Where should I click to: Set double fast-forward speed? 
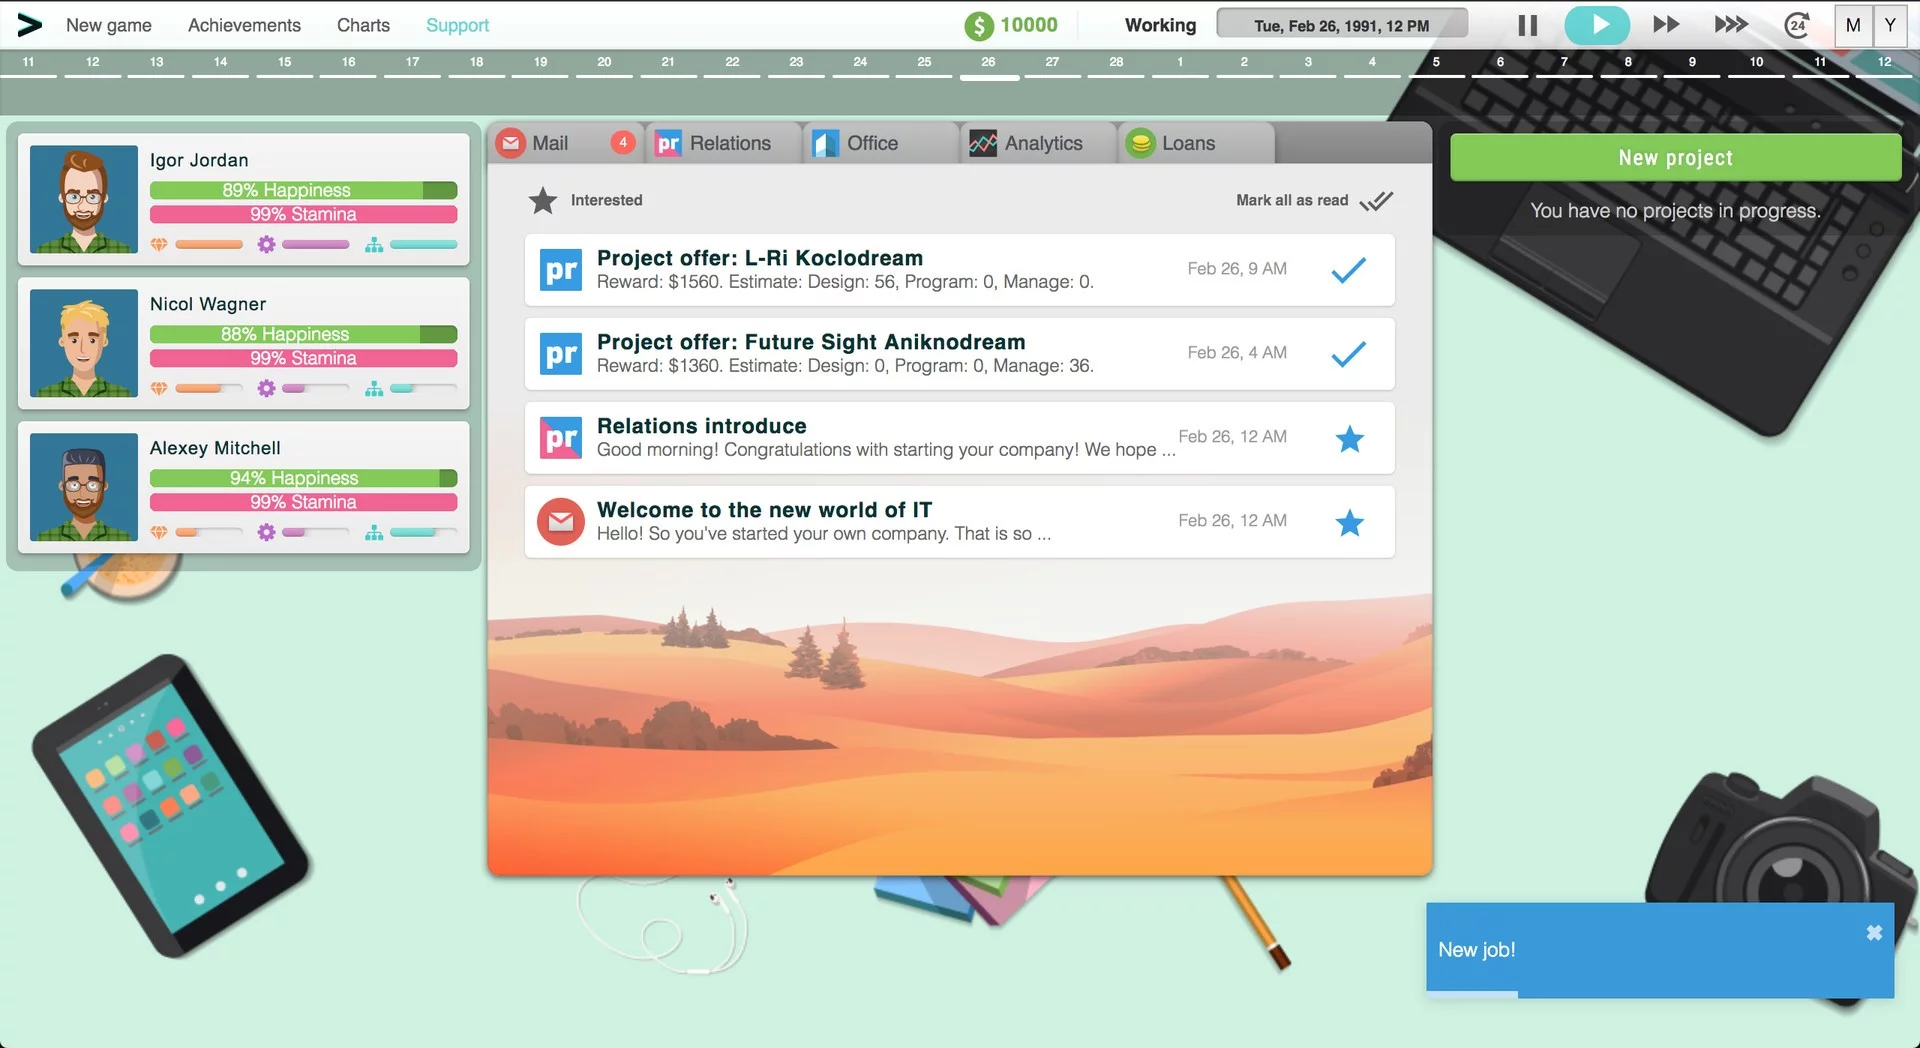point(1665,25)
